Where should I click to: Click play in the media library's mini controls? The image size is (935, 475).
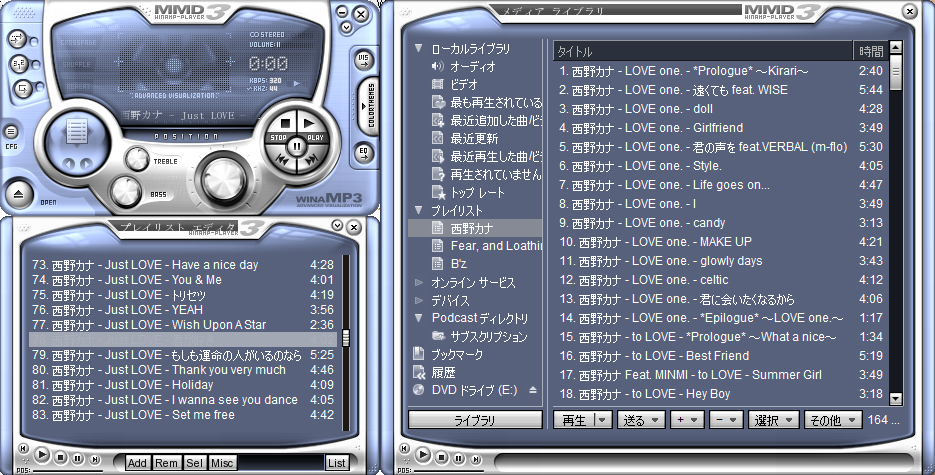point(423,455)
